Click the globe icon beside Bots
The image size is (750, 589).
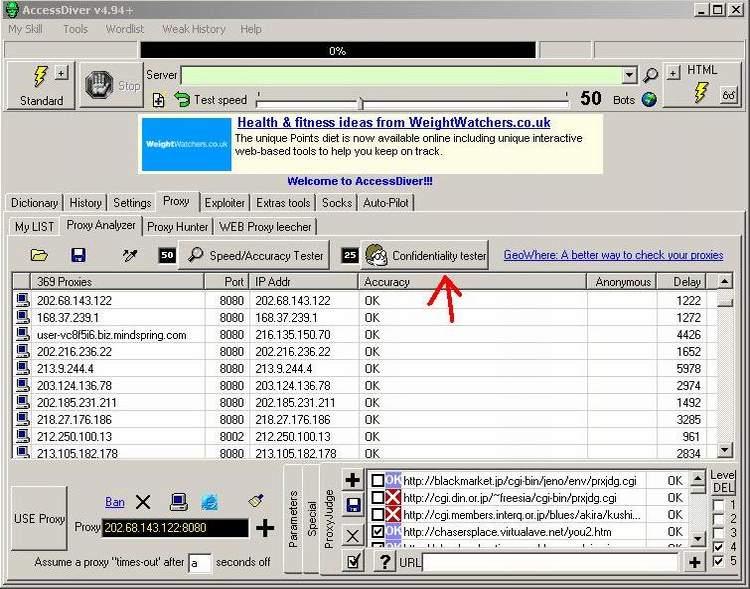650,99
